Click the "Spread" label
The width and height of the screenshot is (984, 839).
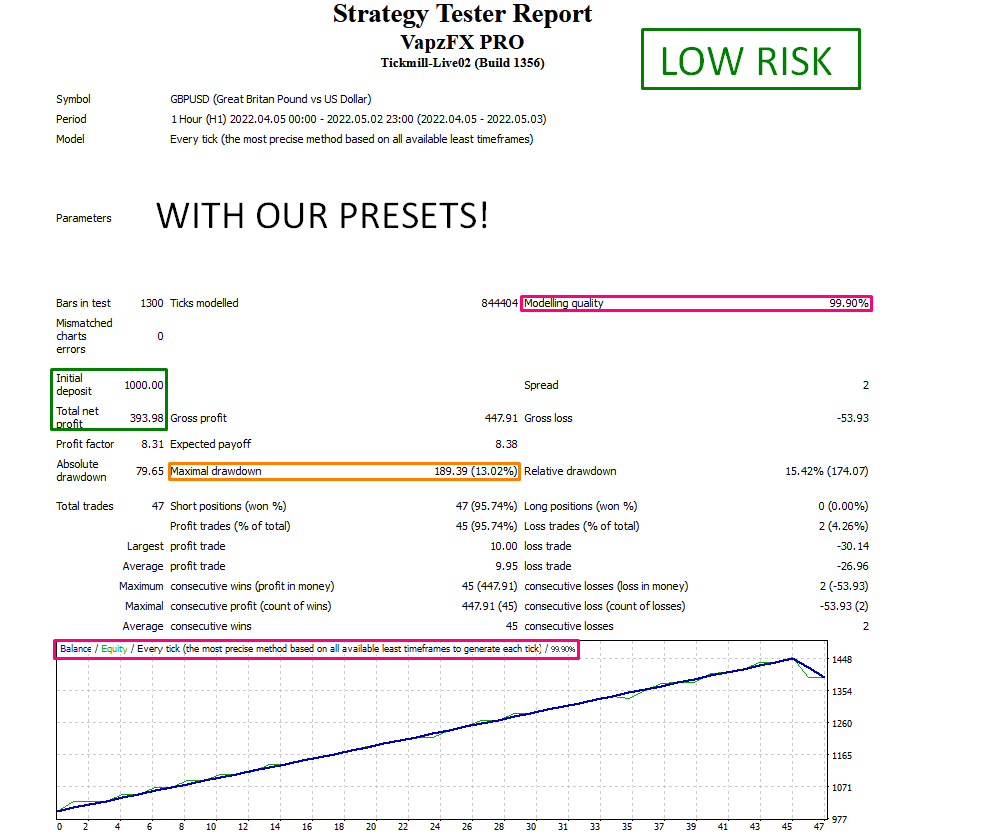tap(541, 385)
